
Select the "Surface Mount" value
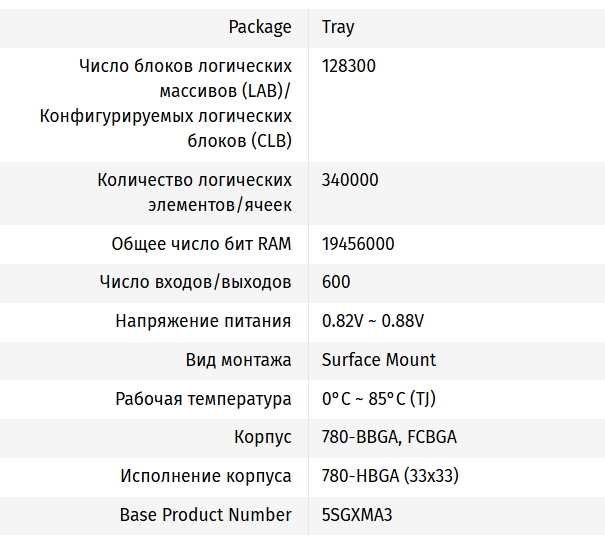tap(379, 359)
